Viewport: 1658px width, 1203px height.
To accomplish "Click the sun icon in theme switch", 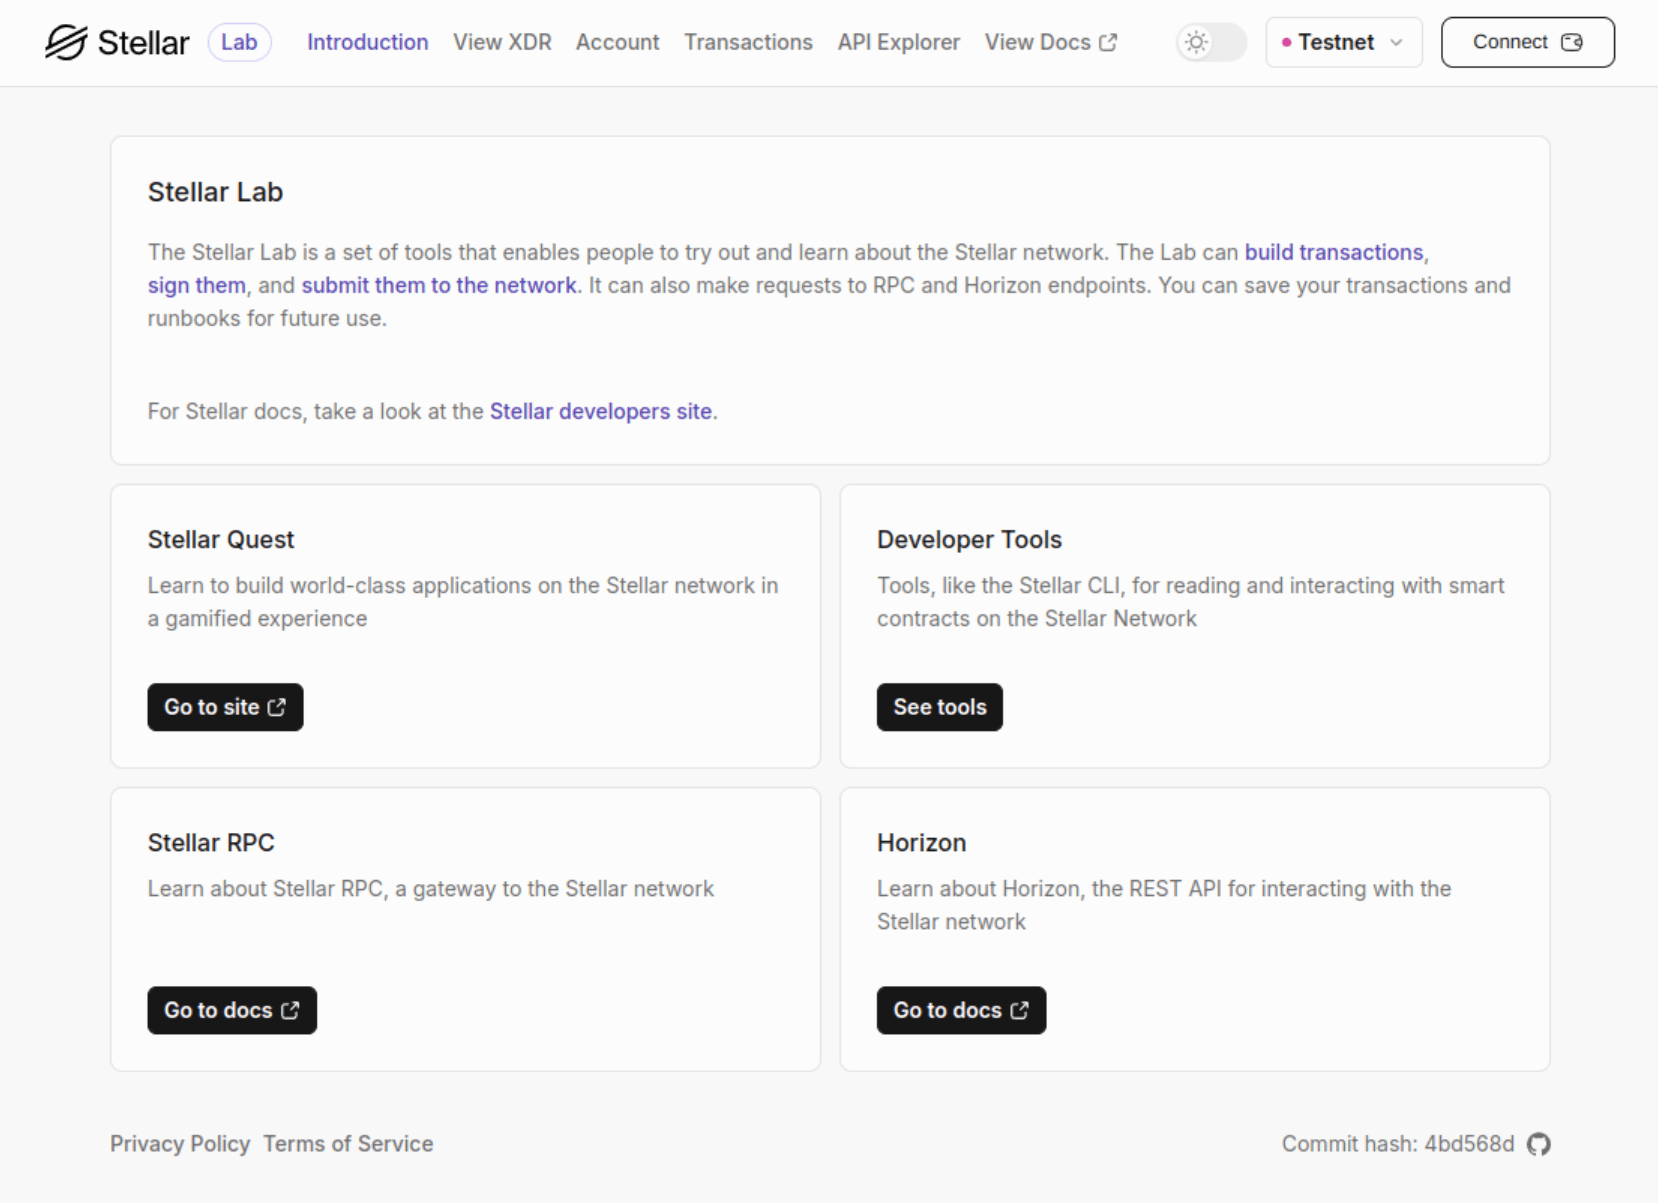I will (1196, 42).
